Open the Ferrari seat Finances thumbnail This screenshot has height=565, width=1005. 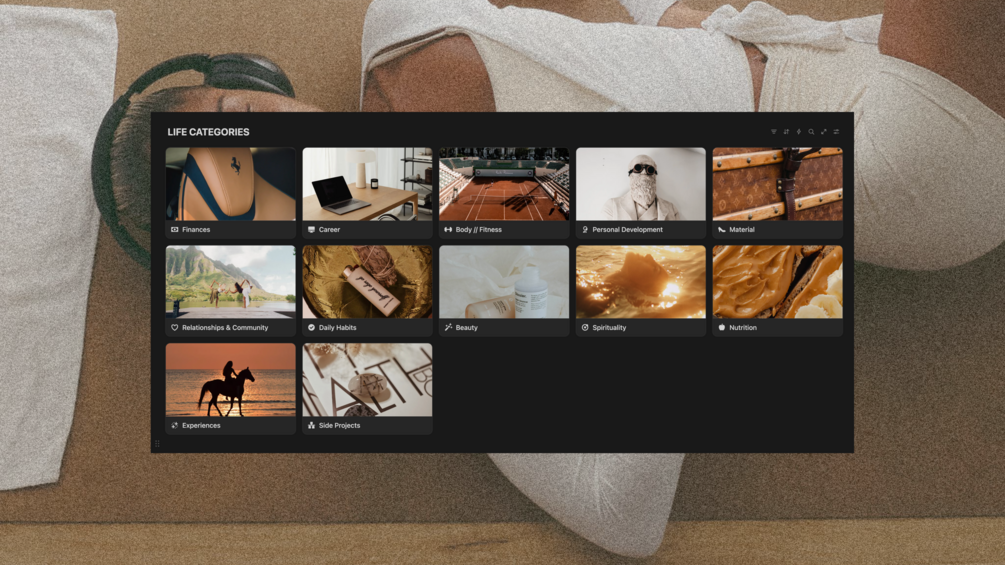tap(231, 184)
